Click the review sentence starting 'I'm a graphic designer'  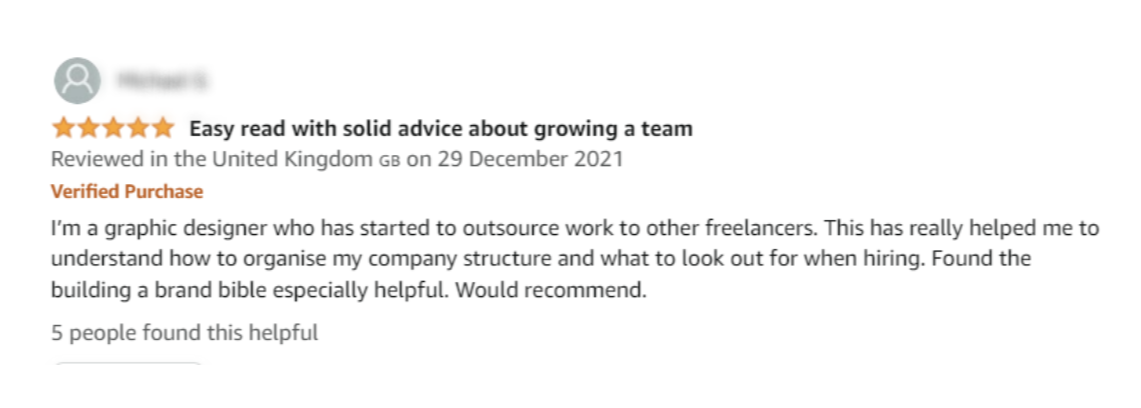coord(434,228)
